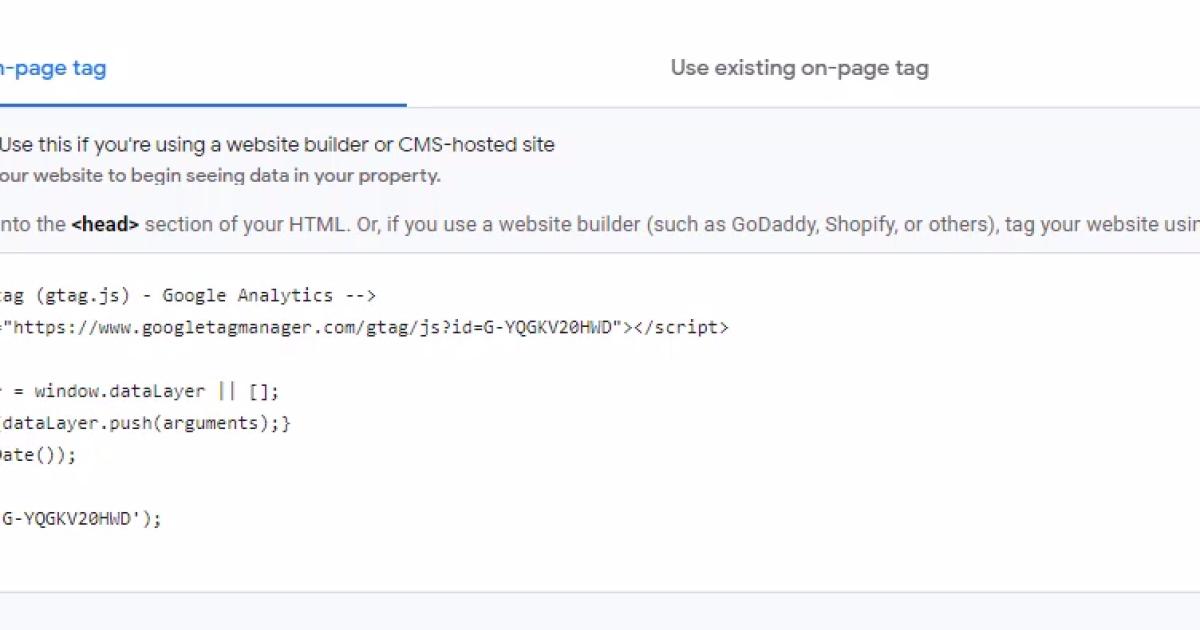1200x630 pixels.
Task: Click the Date() function line in the snippet
Action: [38, 455]
